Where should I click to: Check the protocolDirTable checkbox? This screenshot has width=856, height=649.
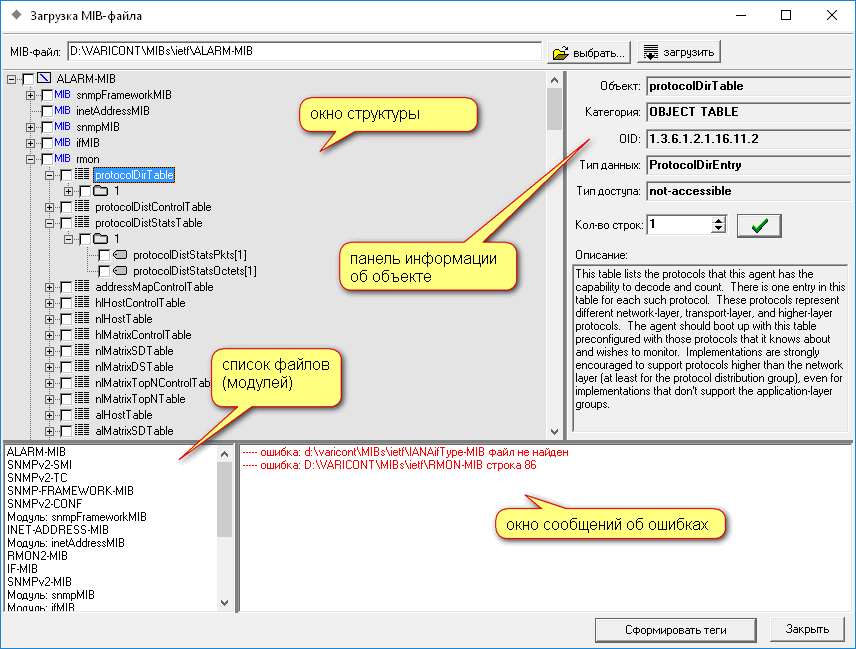click(66, 175)
